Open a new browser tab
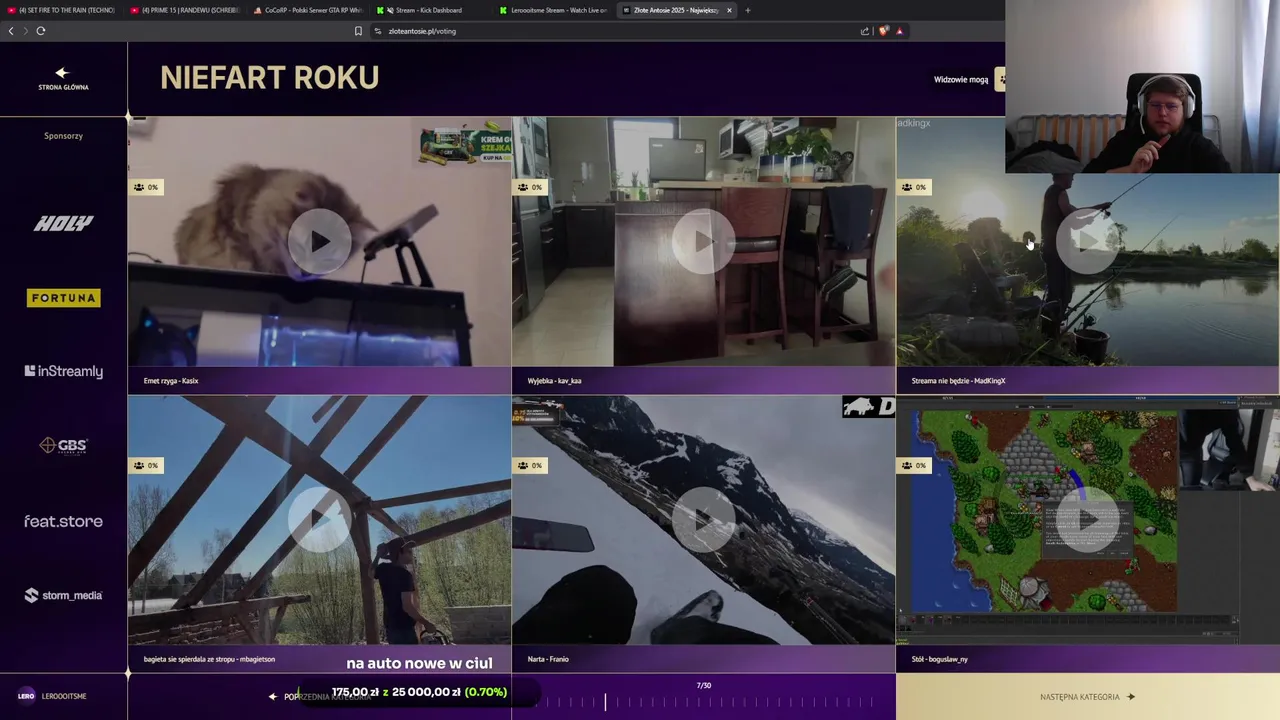 point(747,10)
